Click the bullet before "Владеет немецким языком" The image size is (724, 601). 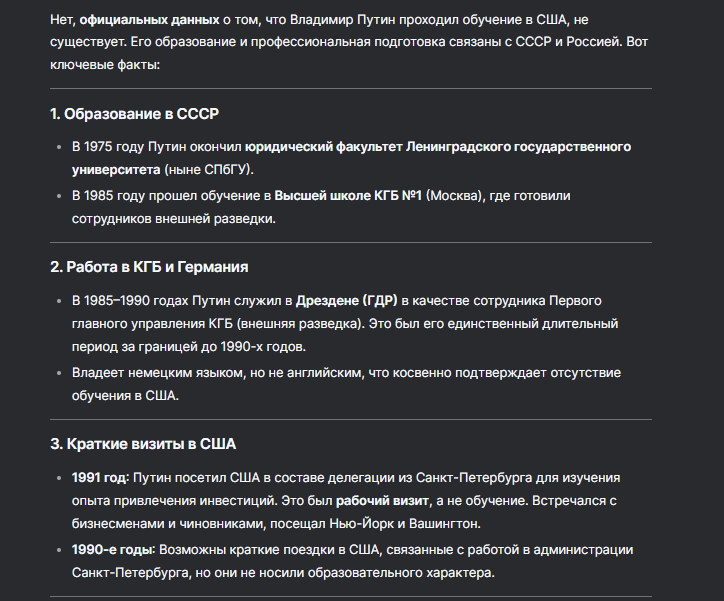pos(59,373)
